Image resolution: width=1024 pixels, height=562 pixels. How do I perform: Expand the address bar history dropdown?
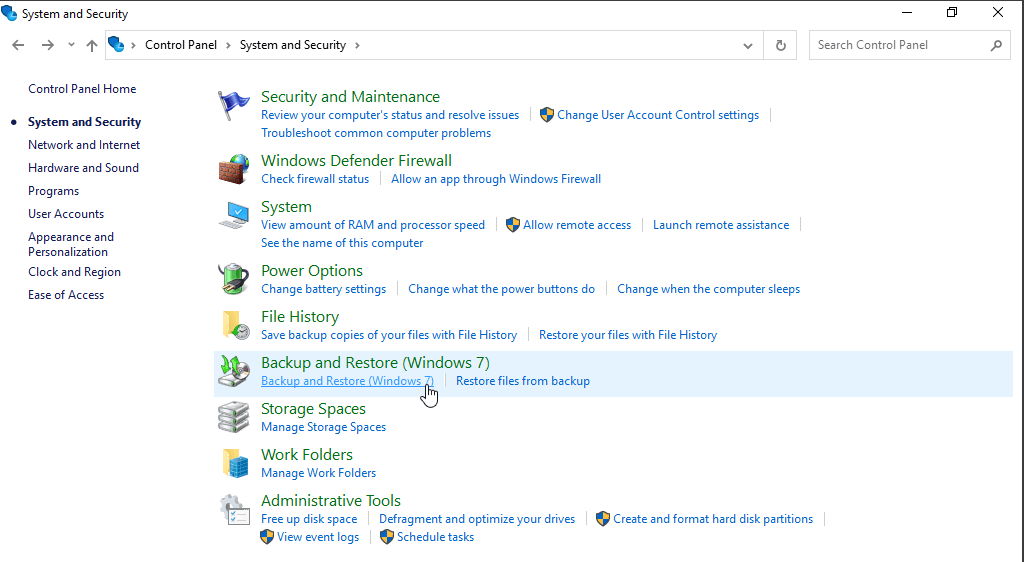pos(748,45)
